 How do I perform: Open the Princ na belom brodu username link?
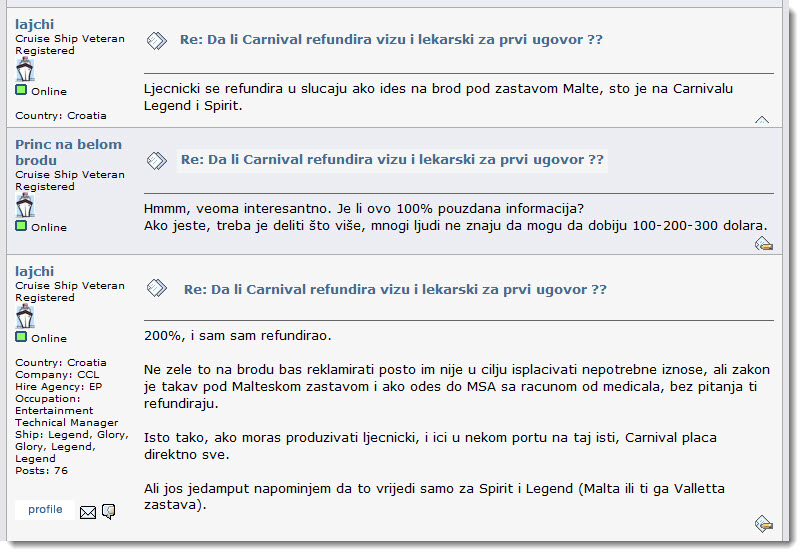tap(68, 152)
